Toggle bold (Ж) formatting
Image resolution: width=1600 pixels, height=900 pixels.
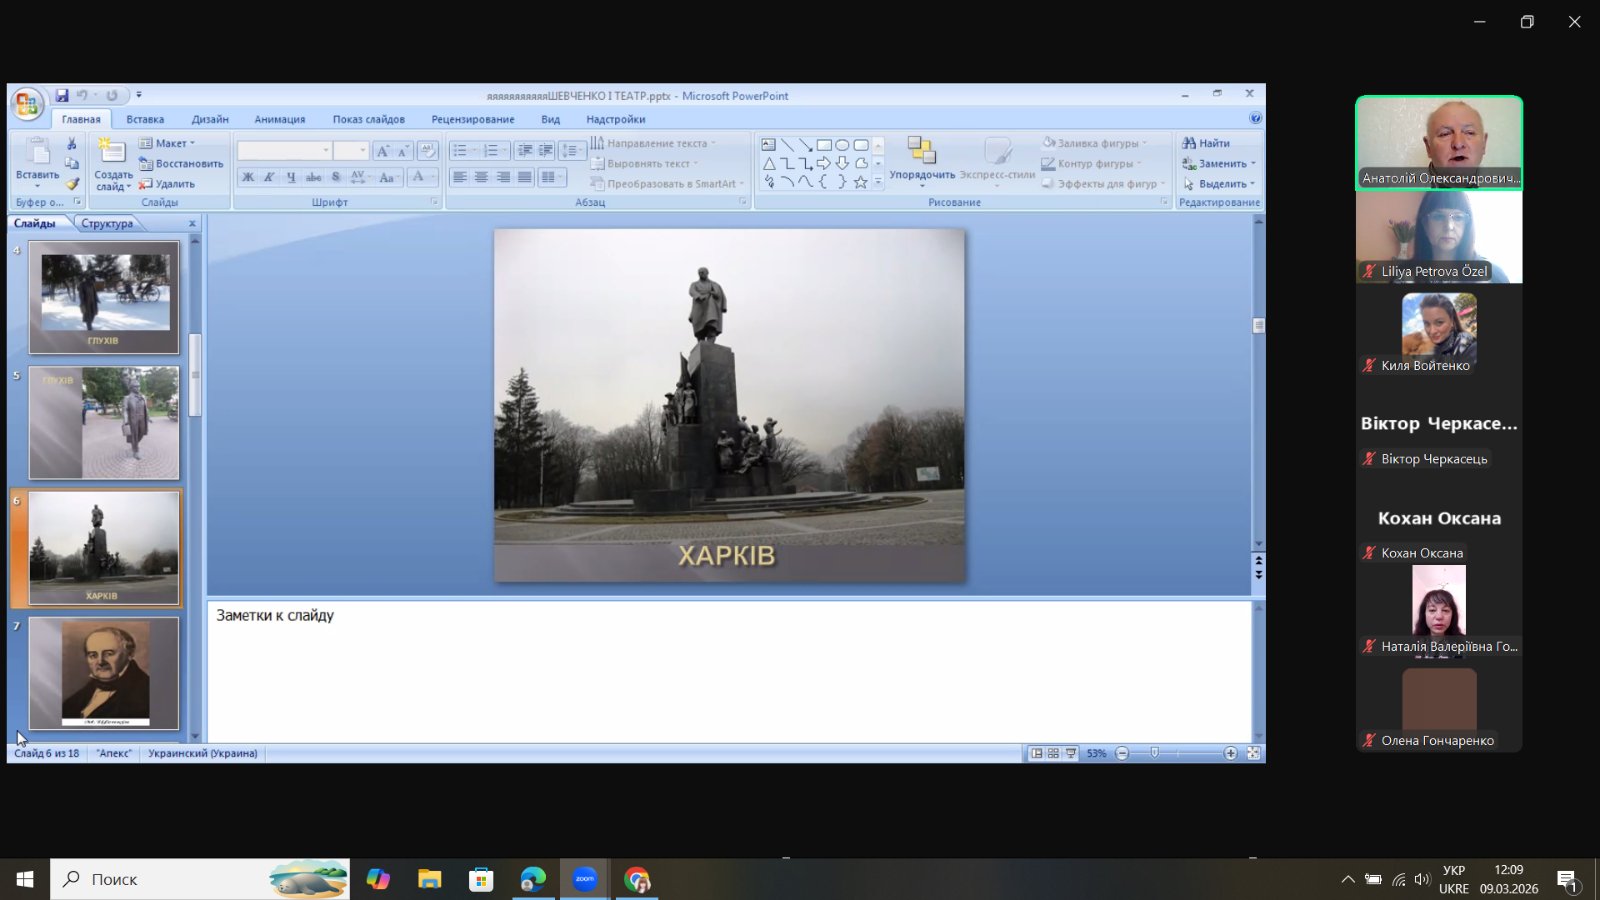tap(248, 177)
